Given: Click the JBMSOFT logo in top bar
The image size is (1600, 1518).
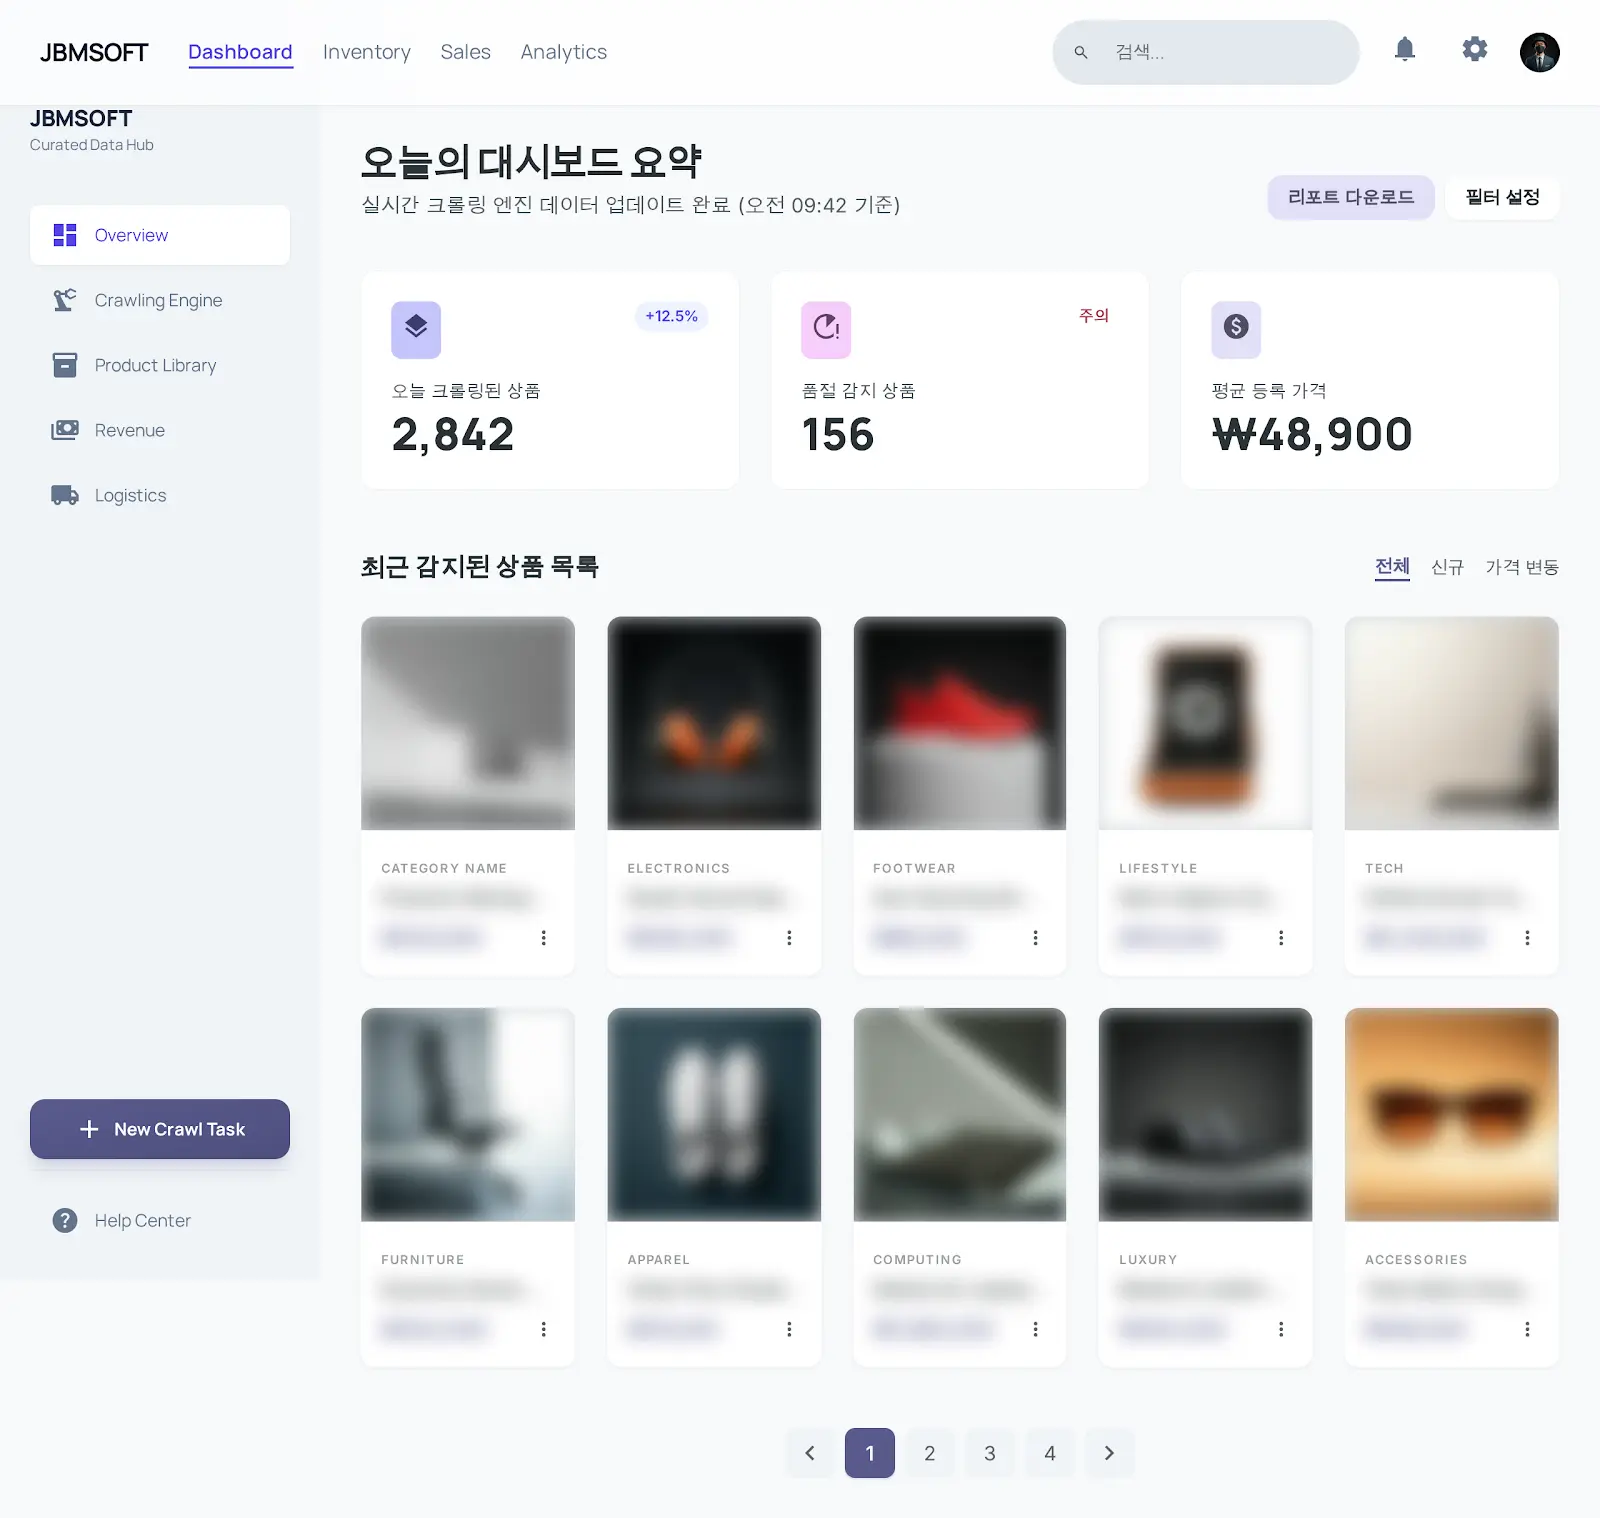Looking at the screenshot, I should (x=94, y=52).
